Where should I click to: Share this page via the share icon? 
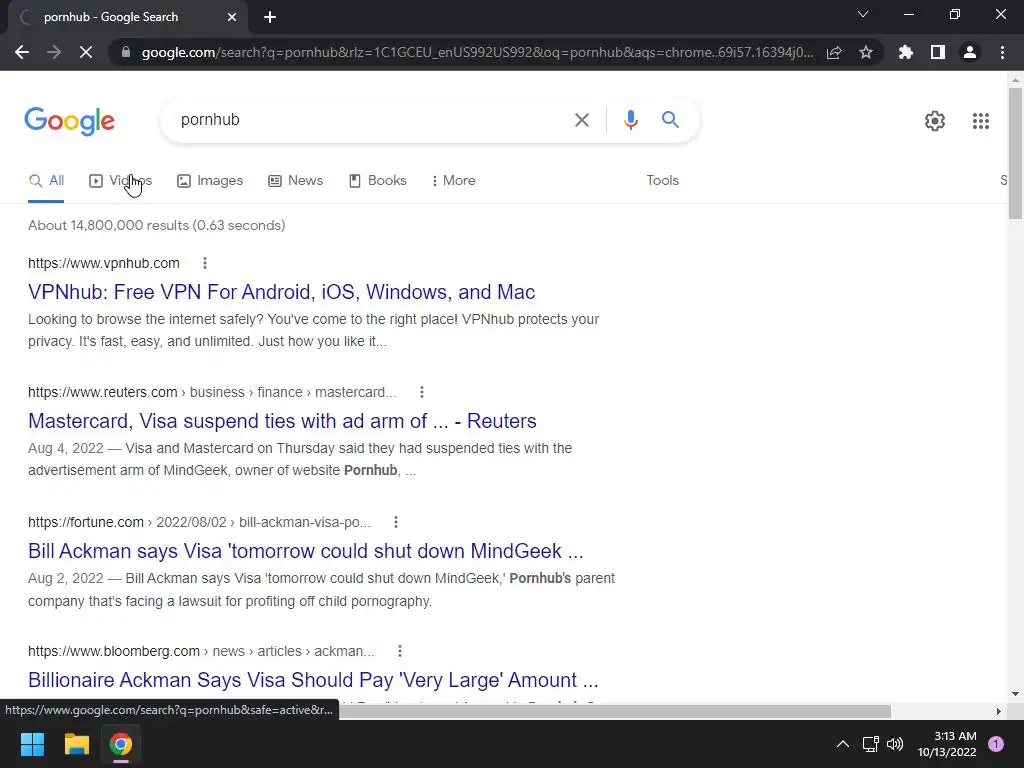pyautogui.click(x=834, y=52)
